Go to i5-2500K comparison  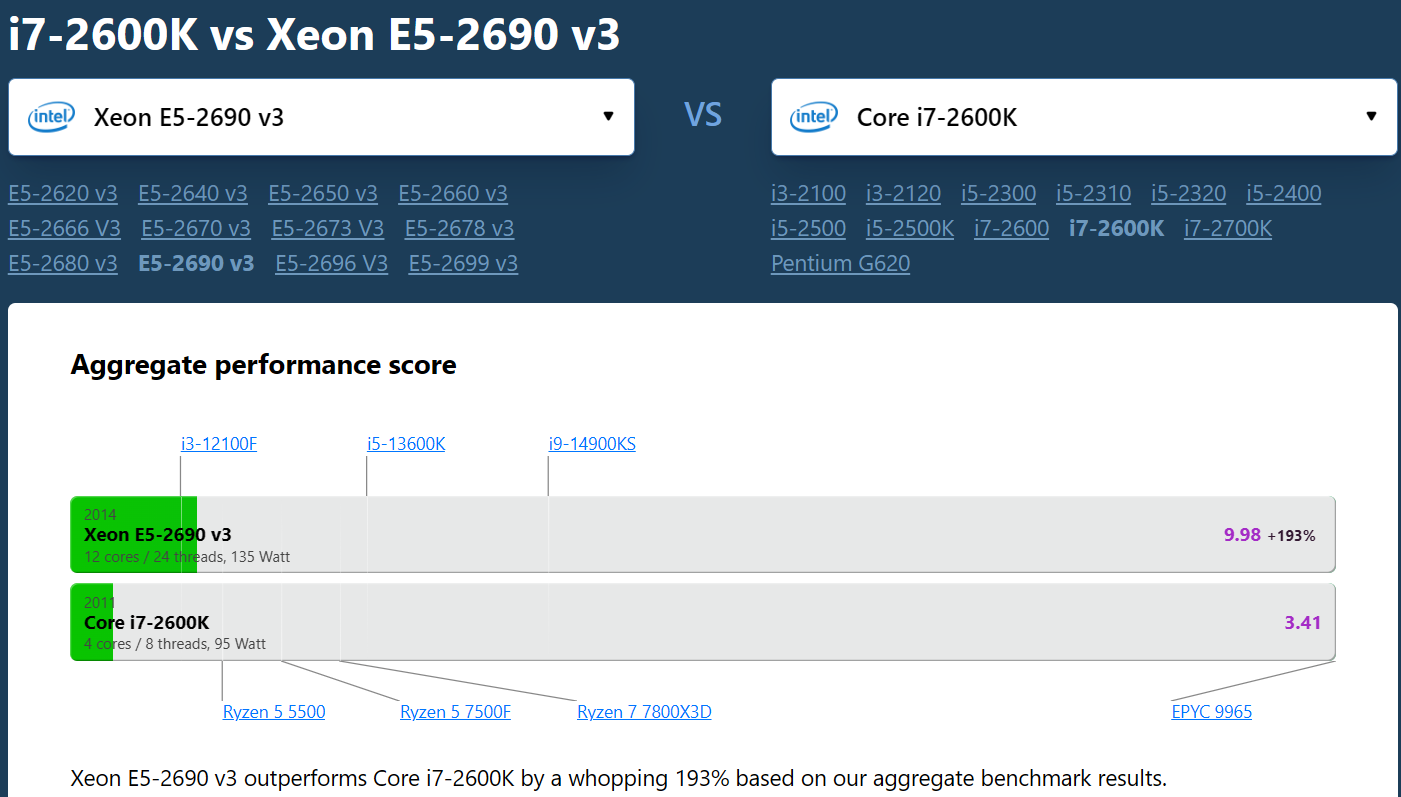[910, 229]
